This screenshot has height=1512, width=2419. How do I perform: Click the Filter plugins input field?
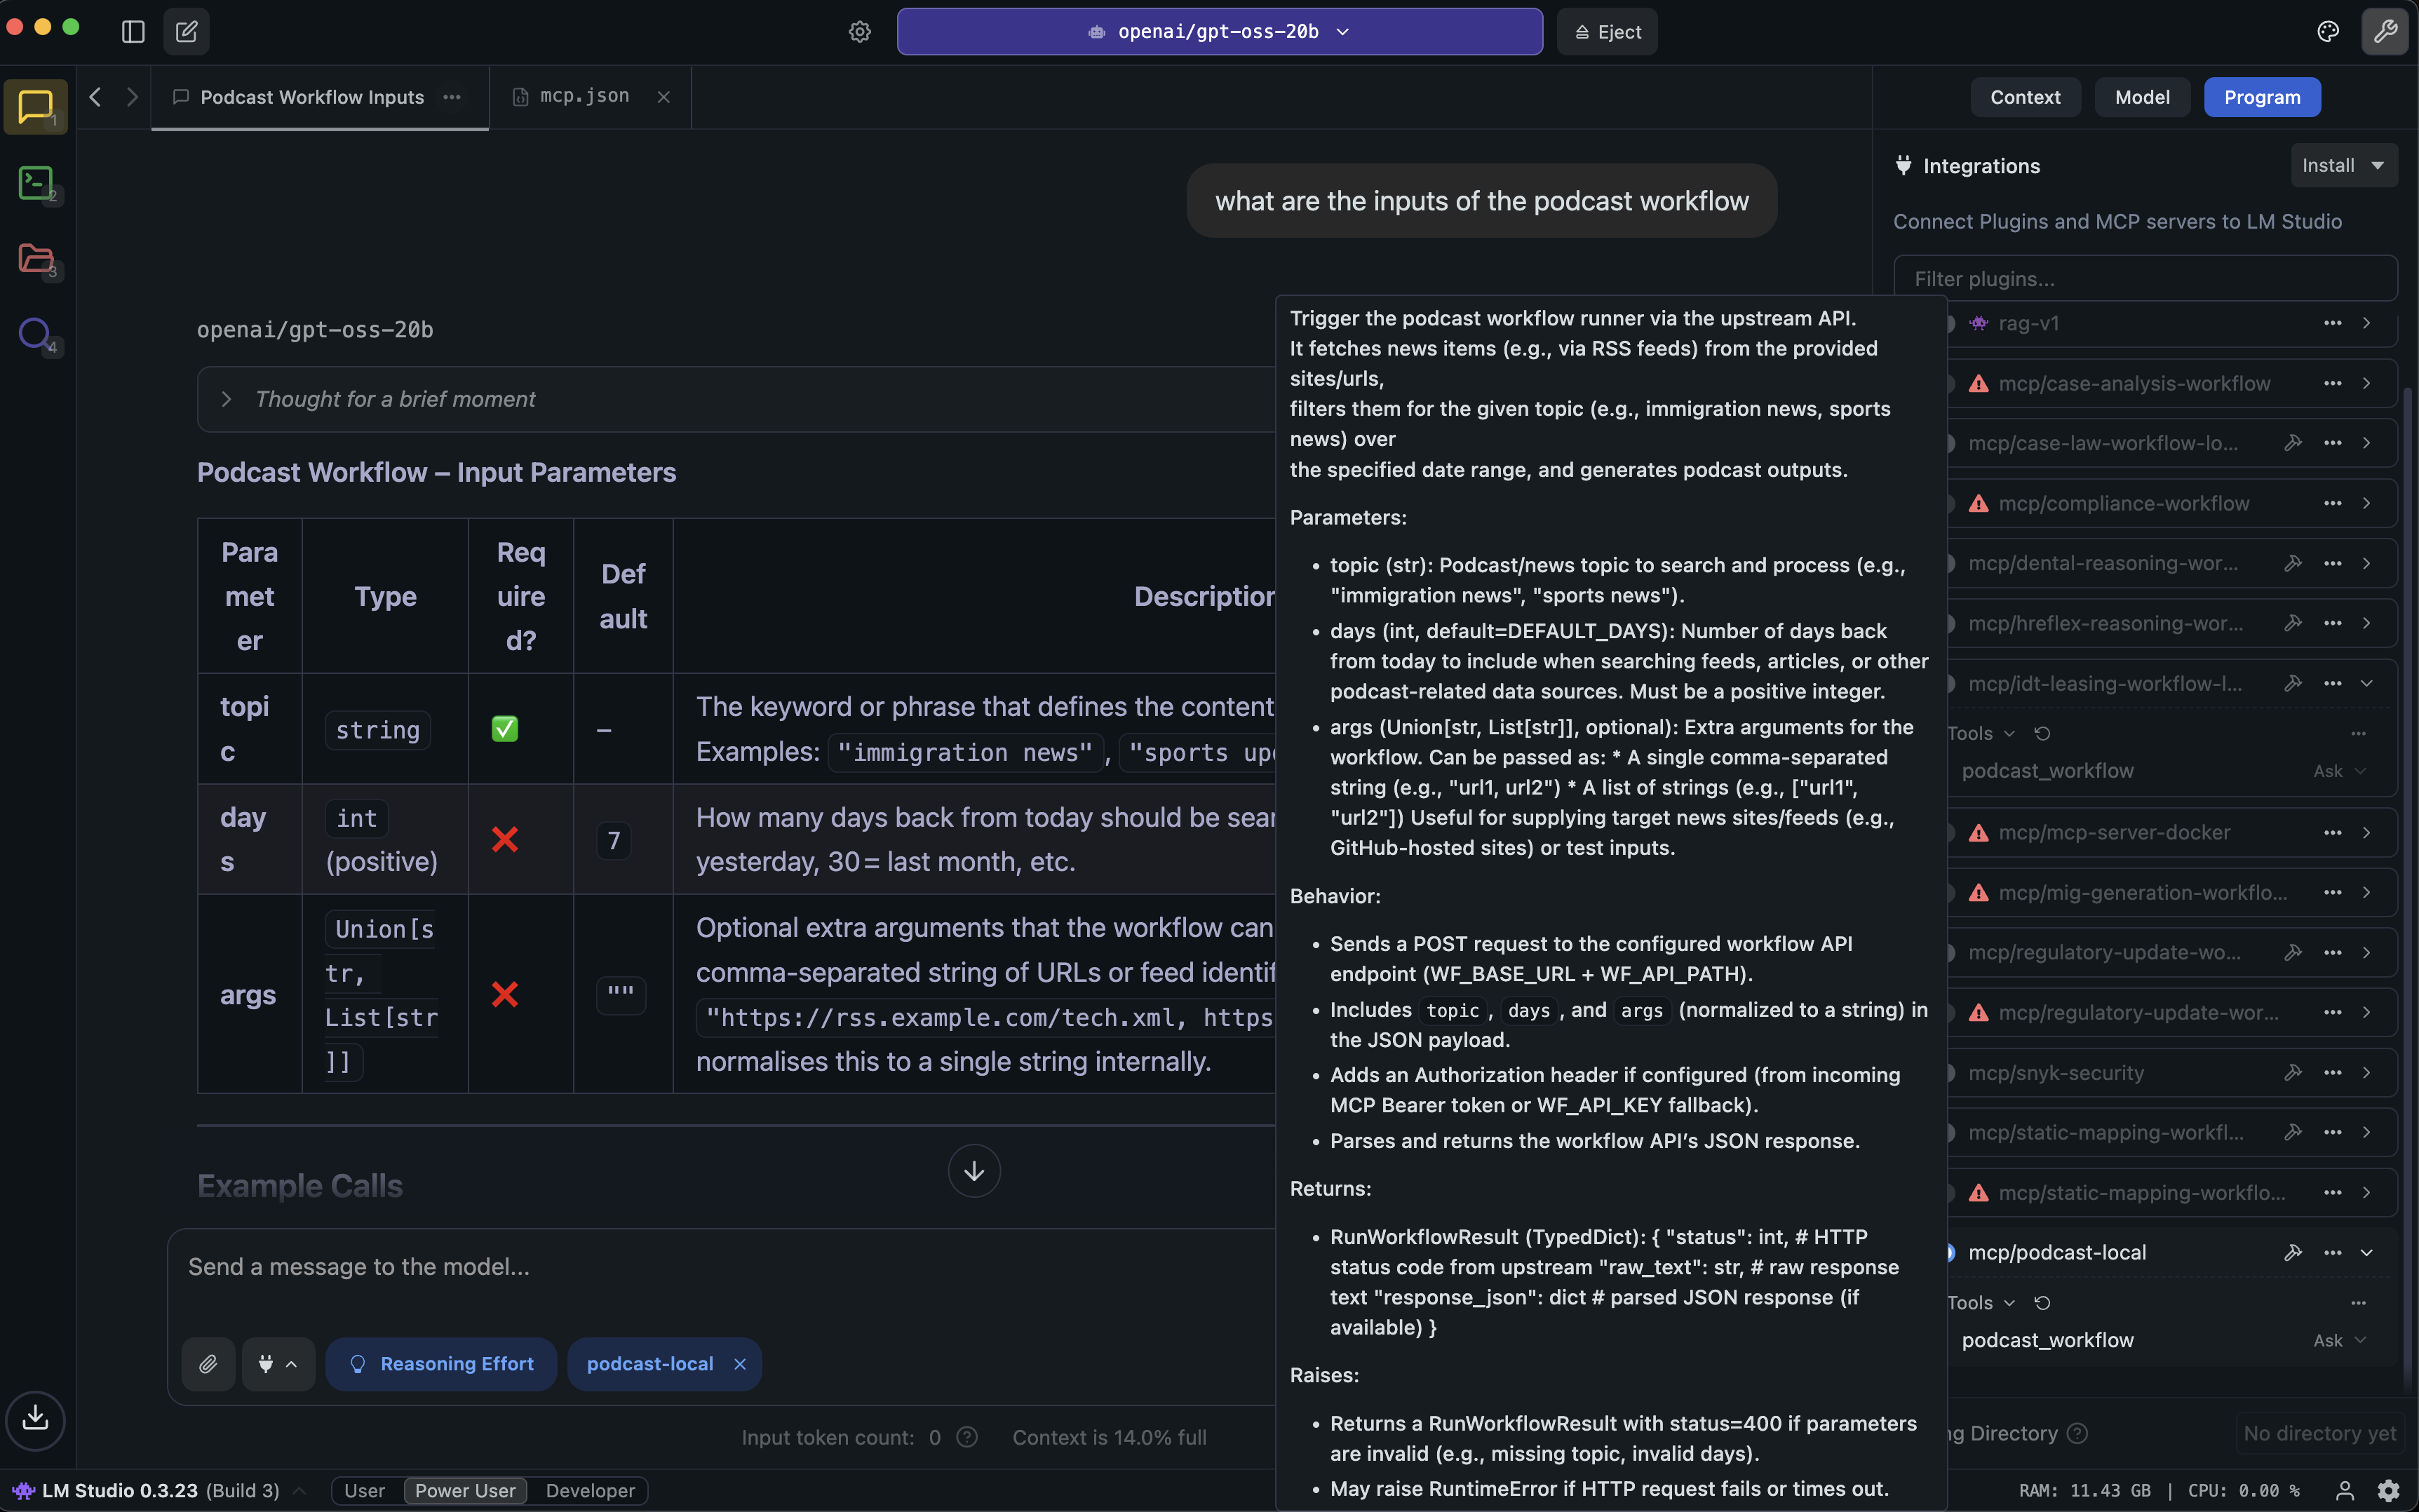click(2145, 279)
